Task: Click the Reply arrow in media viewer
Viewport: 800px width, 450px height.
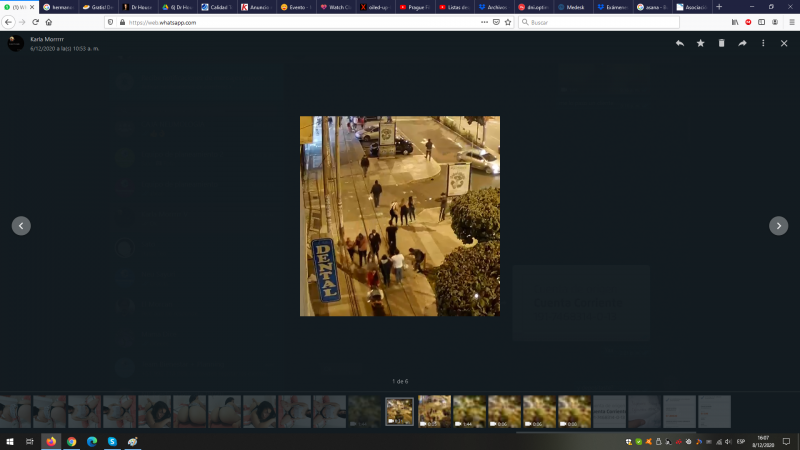Action: coord(680,43)
